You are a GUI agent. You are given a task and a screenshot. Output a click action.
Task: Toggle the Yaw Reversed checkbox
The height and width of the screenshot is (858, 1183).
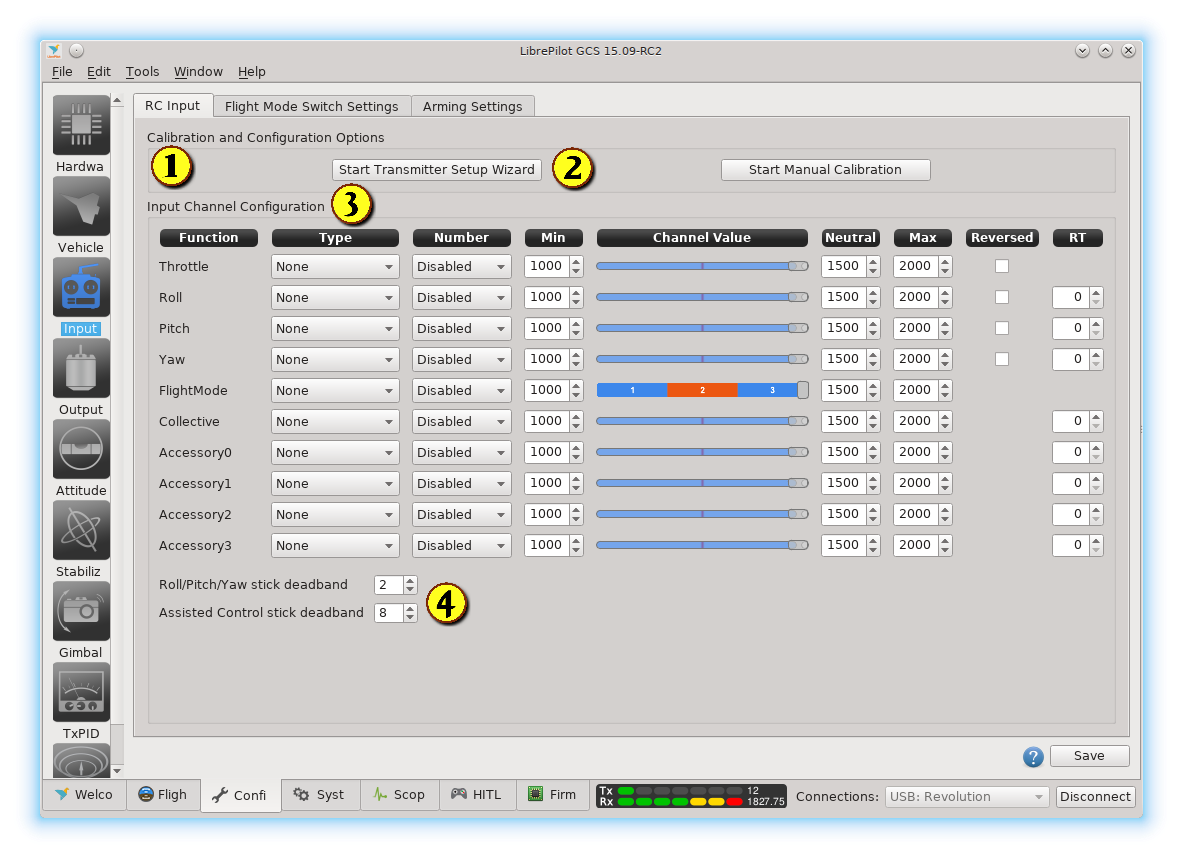(1002, 358)
